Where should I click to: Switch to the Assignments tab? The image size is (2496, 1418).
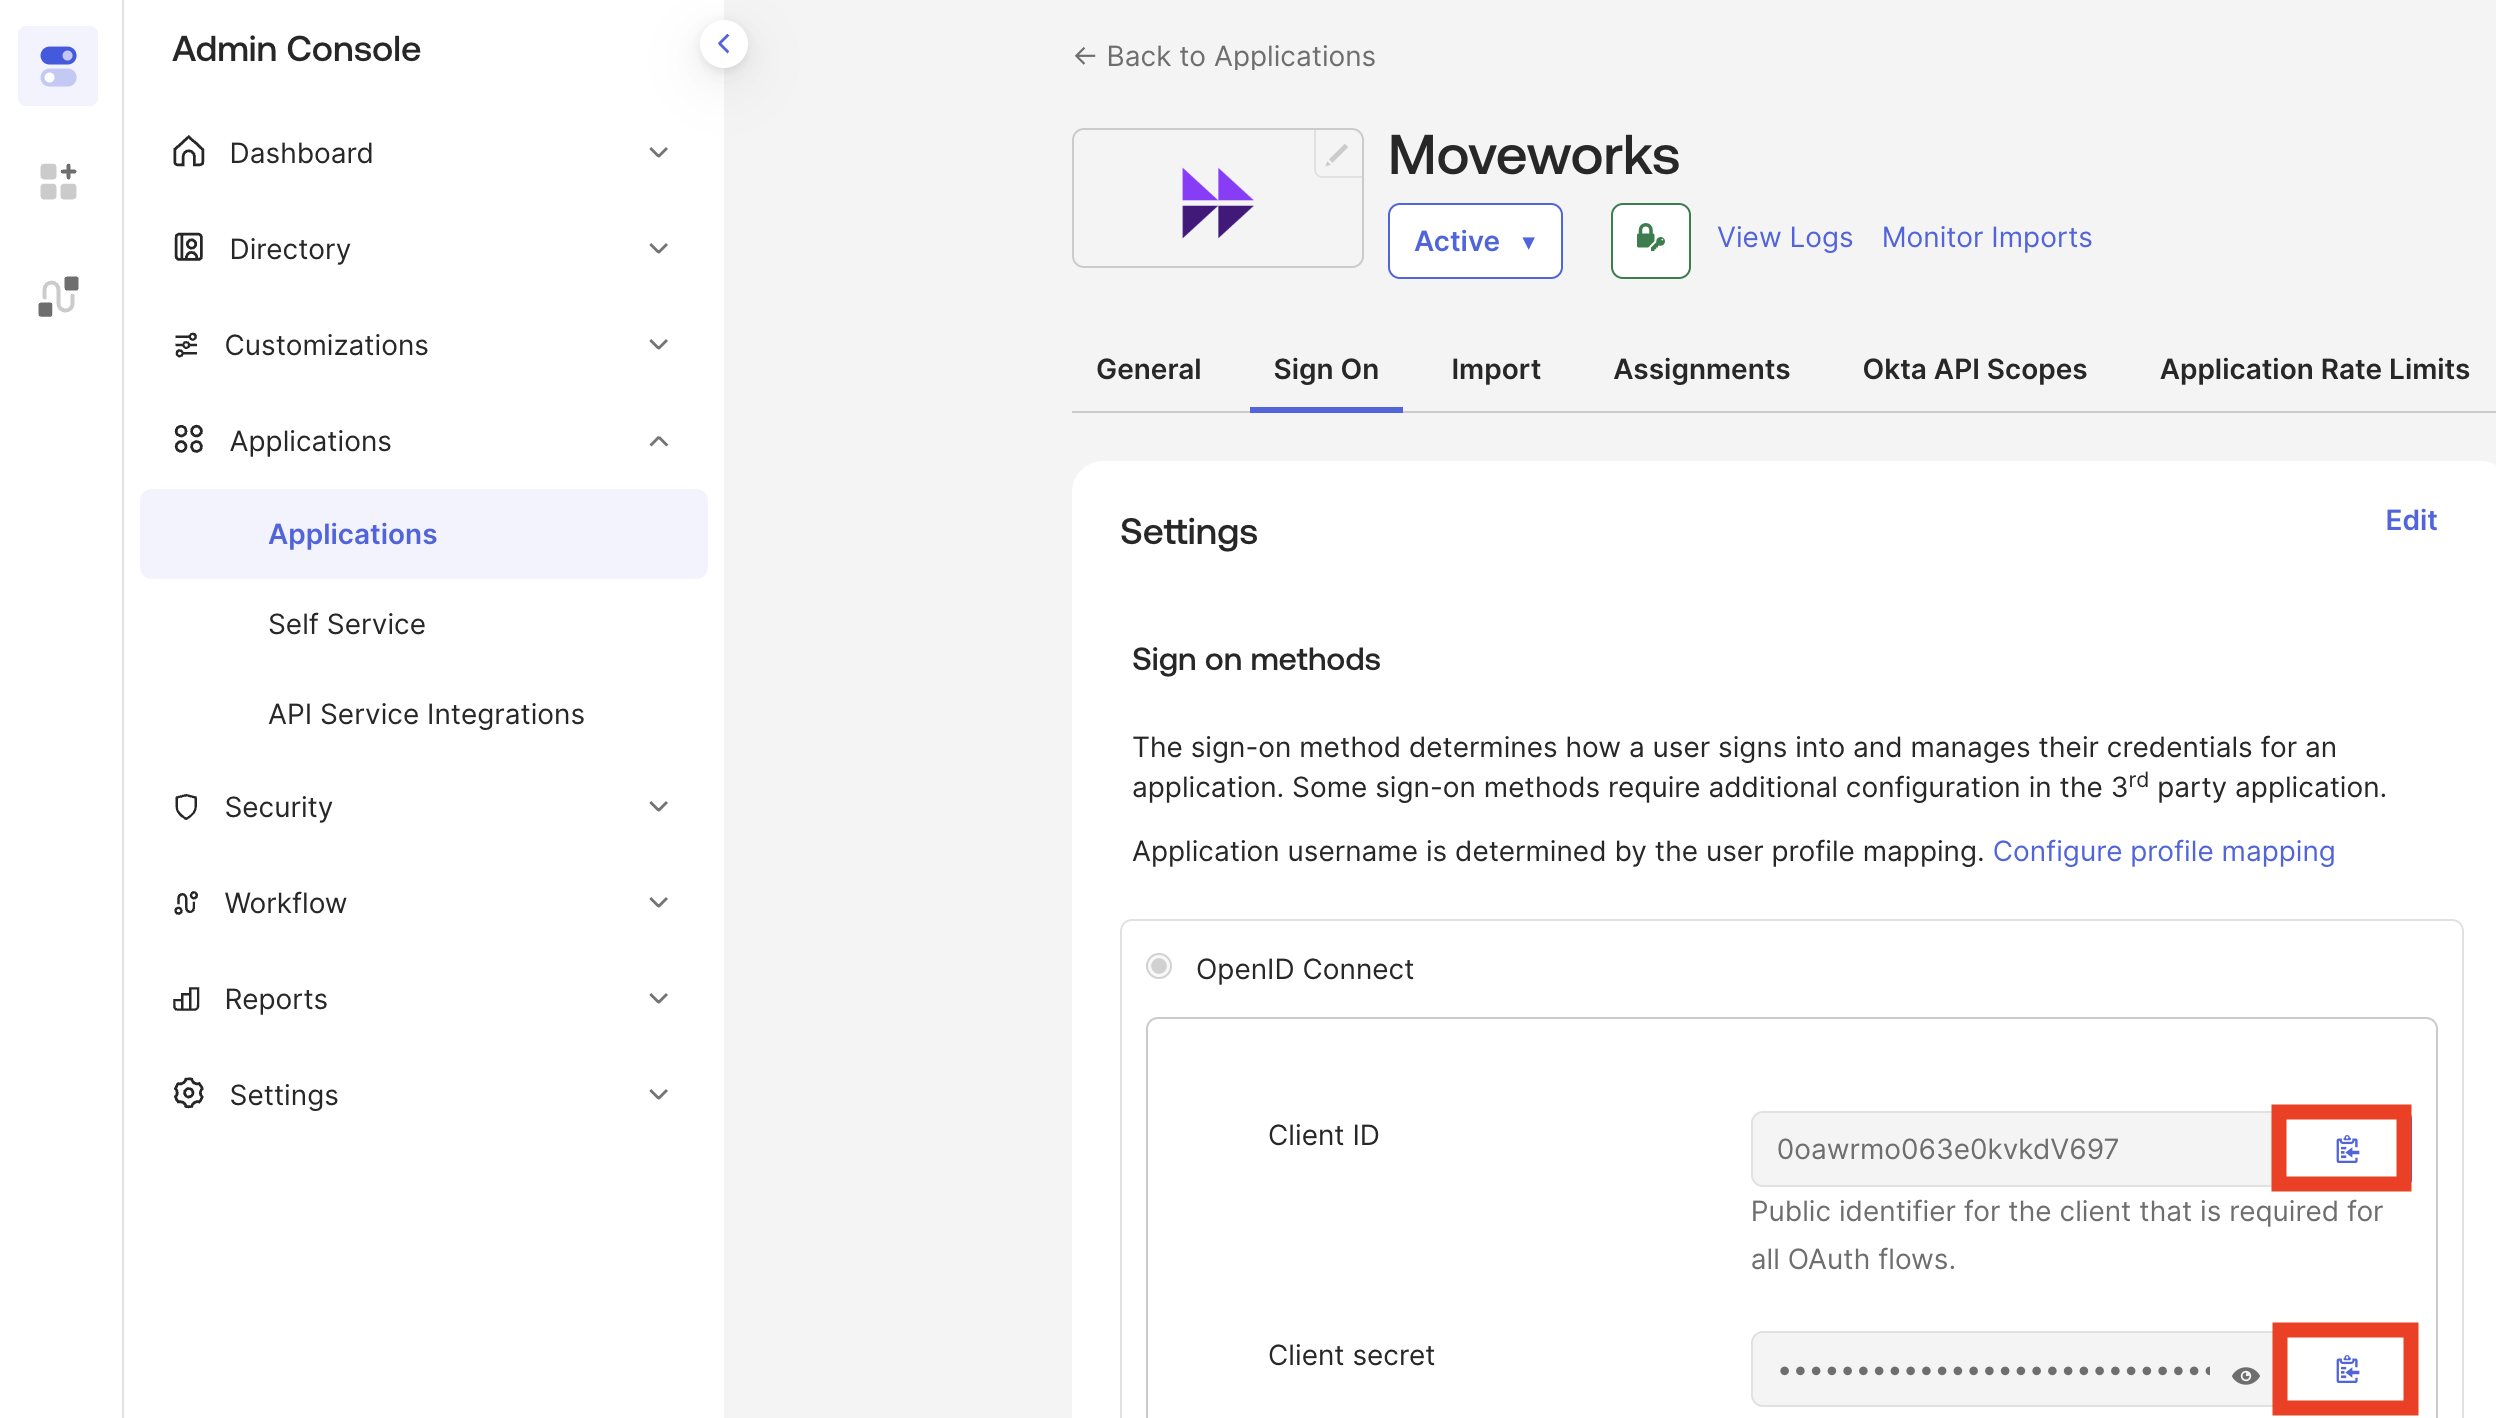[1701, 369]
